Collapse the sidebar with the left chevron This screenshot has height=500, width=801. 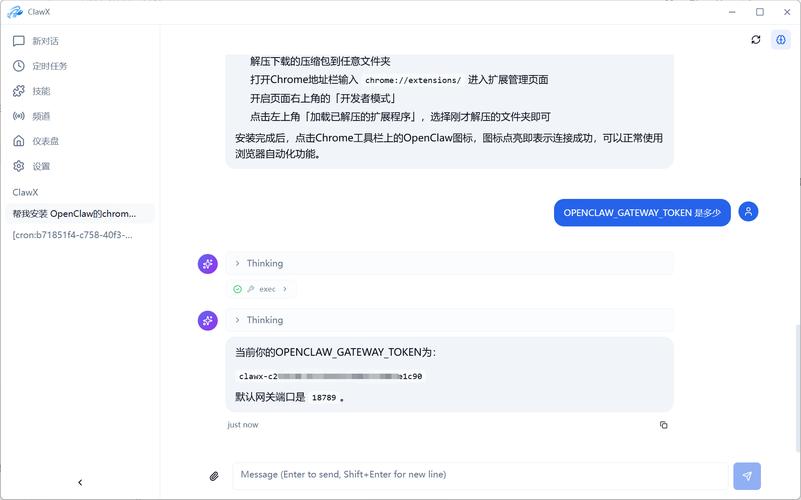point(80,482)
